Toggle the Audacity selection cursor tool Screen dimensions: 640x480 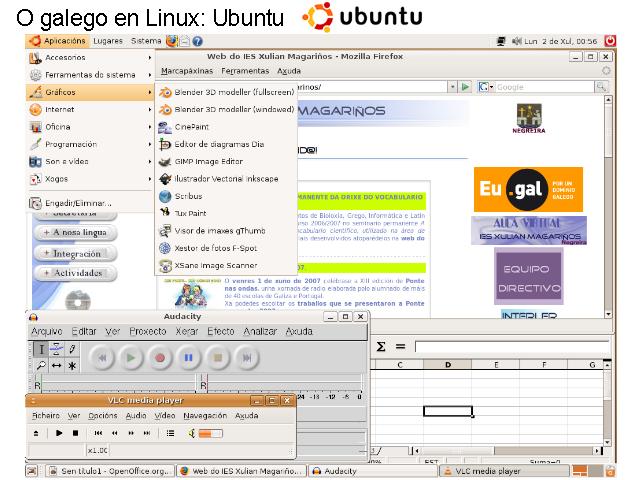click(40, 348)
